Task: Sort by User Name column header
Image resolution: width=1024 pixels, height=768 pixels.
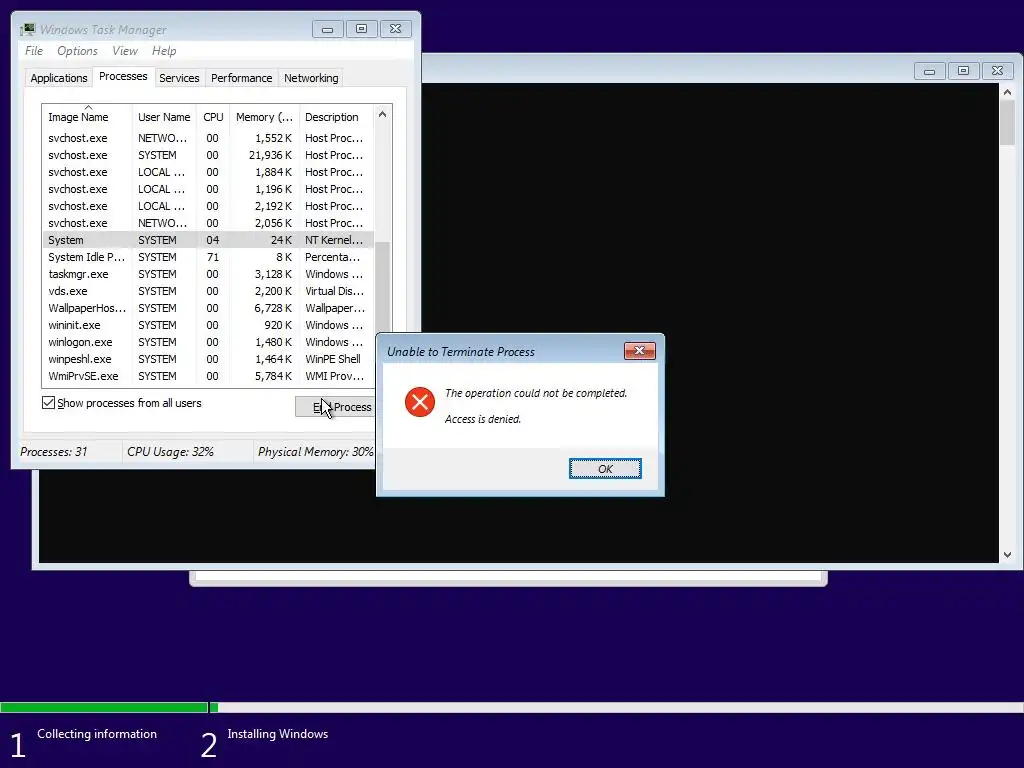Action: pyautogui.click(x=164, y=117)
